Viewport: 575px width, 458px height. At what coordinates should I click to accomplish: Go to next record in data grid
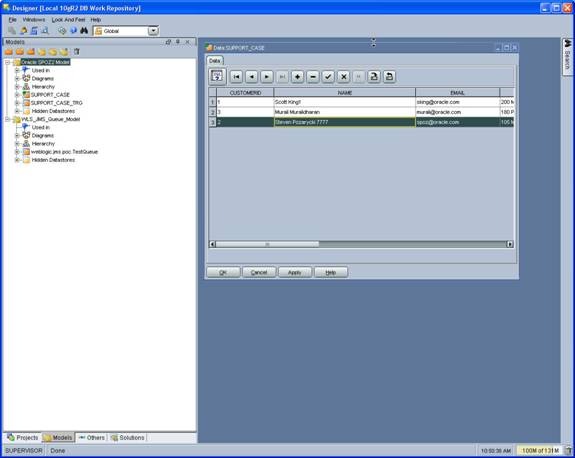267,77
